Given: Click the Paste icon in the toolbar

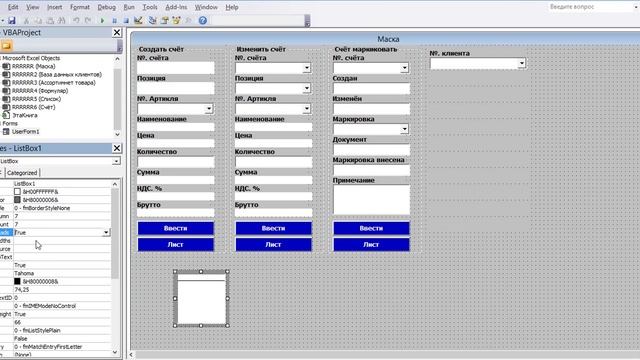Looking at the screenshot, I should click(50, 20).
